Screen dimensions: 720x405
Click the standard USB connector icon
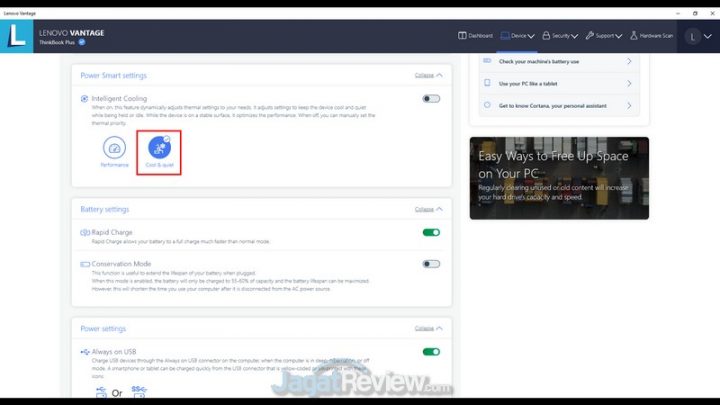coord(101,392)
